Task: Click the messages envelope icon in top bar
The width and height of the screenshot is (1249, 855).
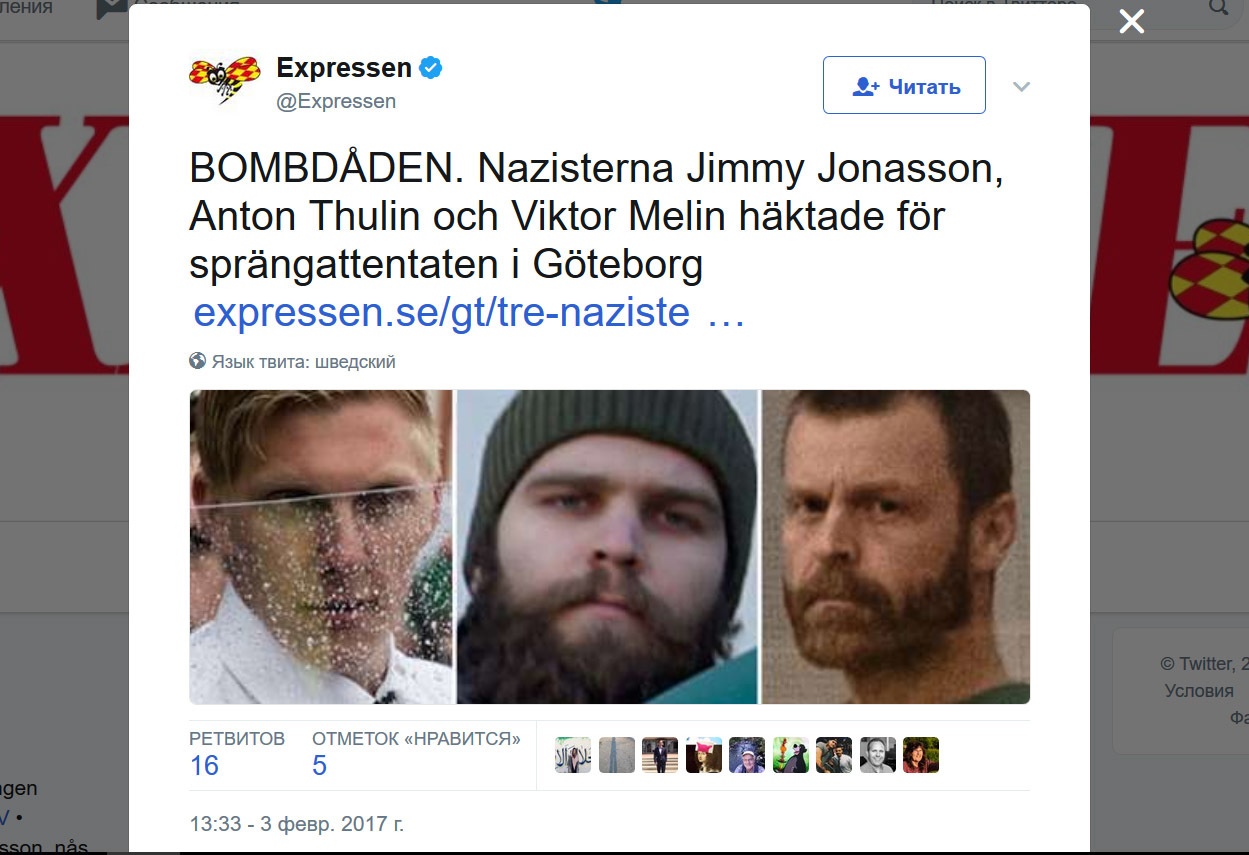Action: [111, 8]
